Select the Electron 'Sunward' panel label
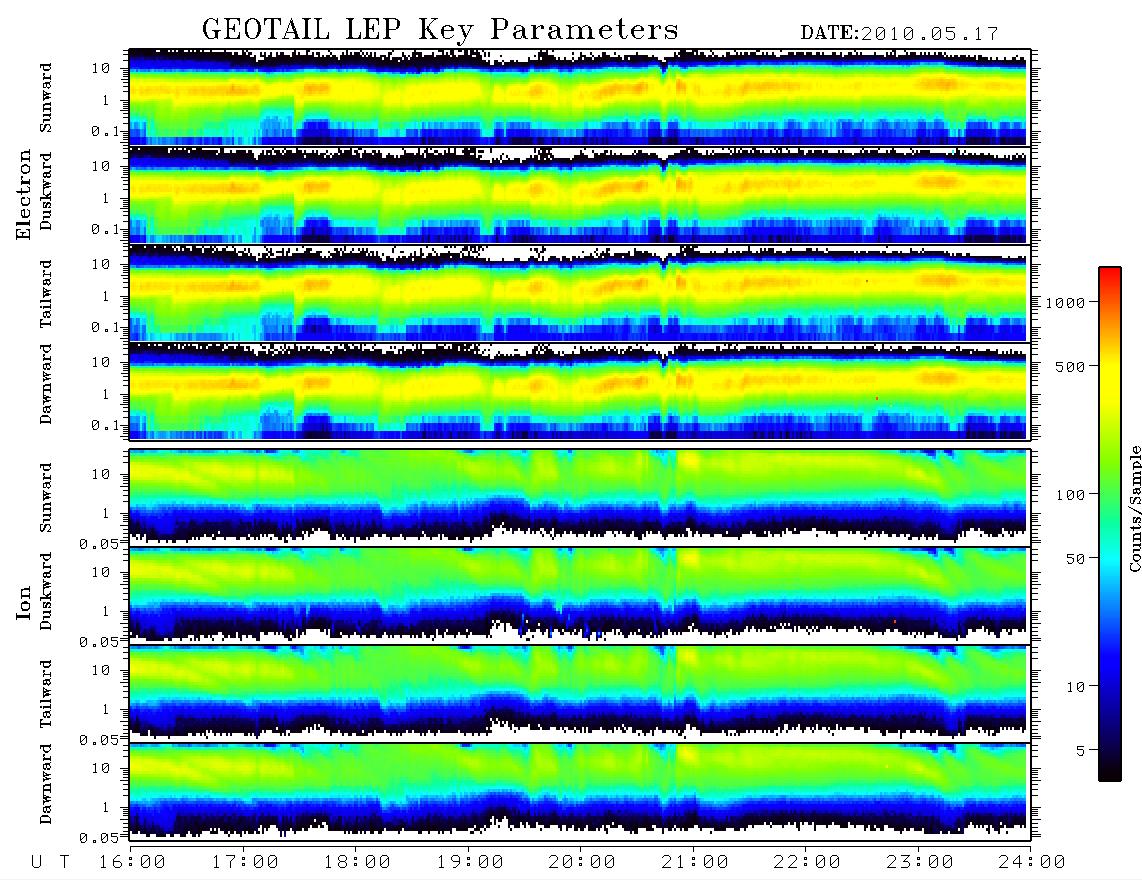The image size is (1142, 880). point(46,98)
